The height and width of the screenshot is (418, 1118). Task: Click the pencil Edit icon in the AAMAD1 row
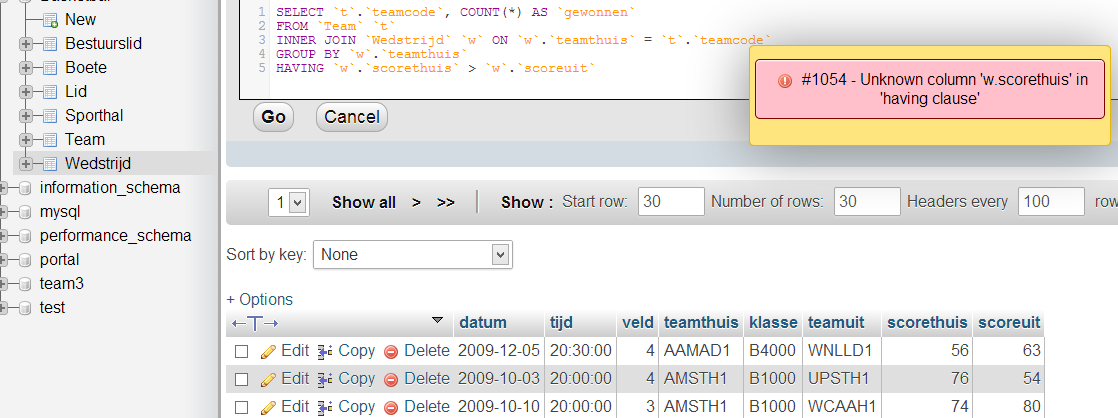point(267,351)
